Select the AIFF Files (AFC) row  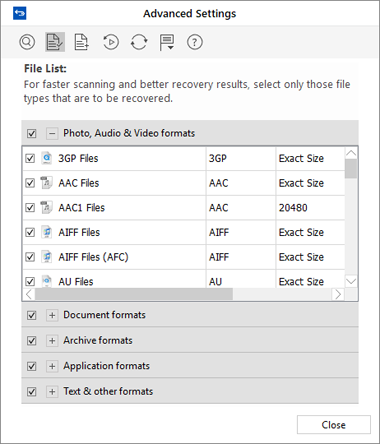(184, 257)
